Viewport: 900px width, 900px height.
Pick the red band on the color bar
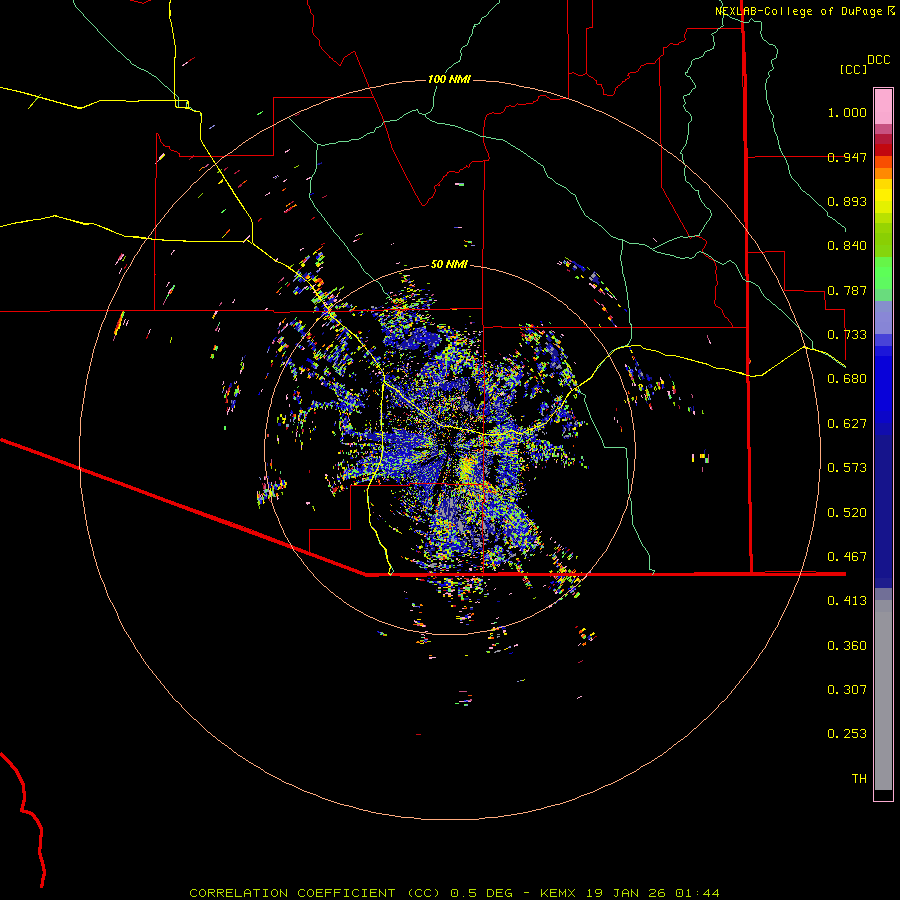(x=883, y=150)
